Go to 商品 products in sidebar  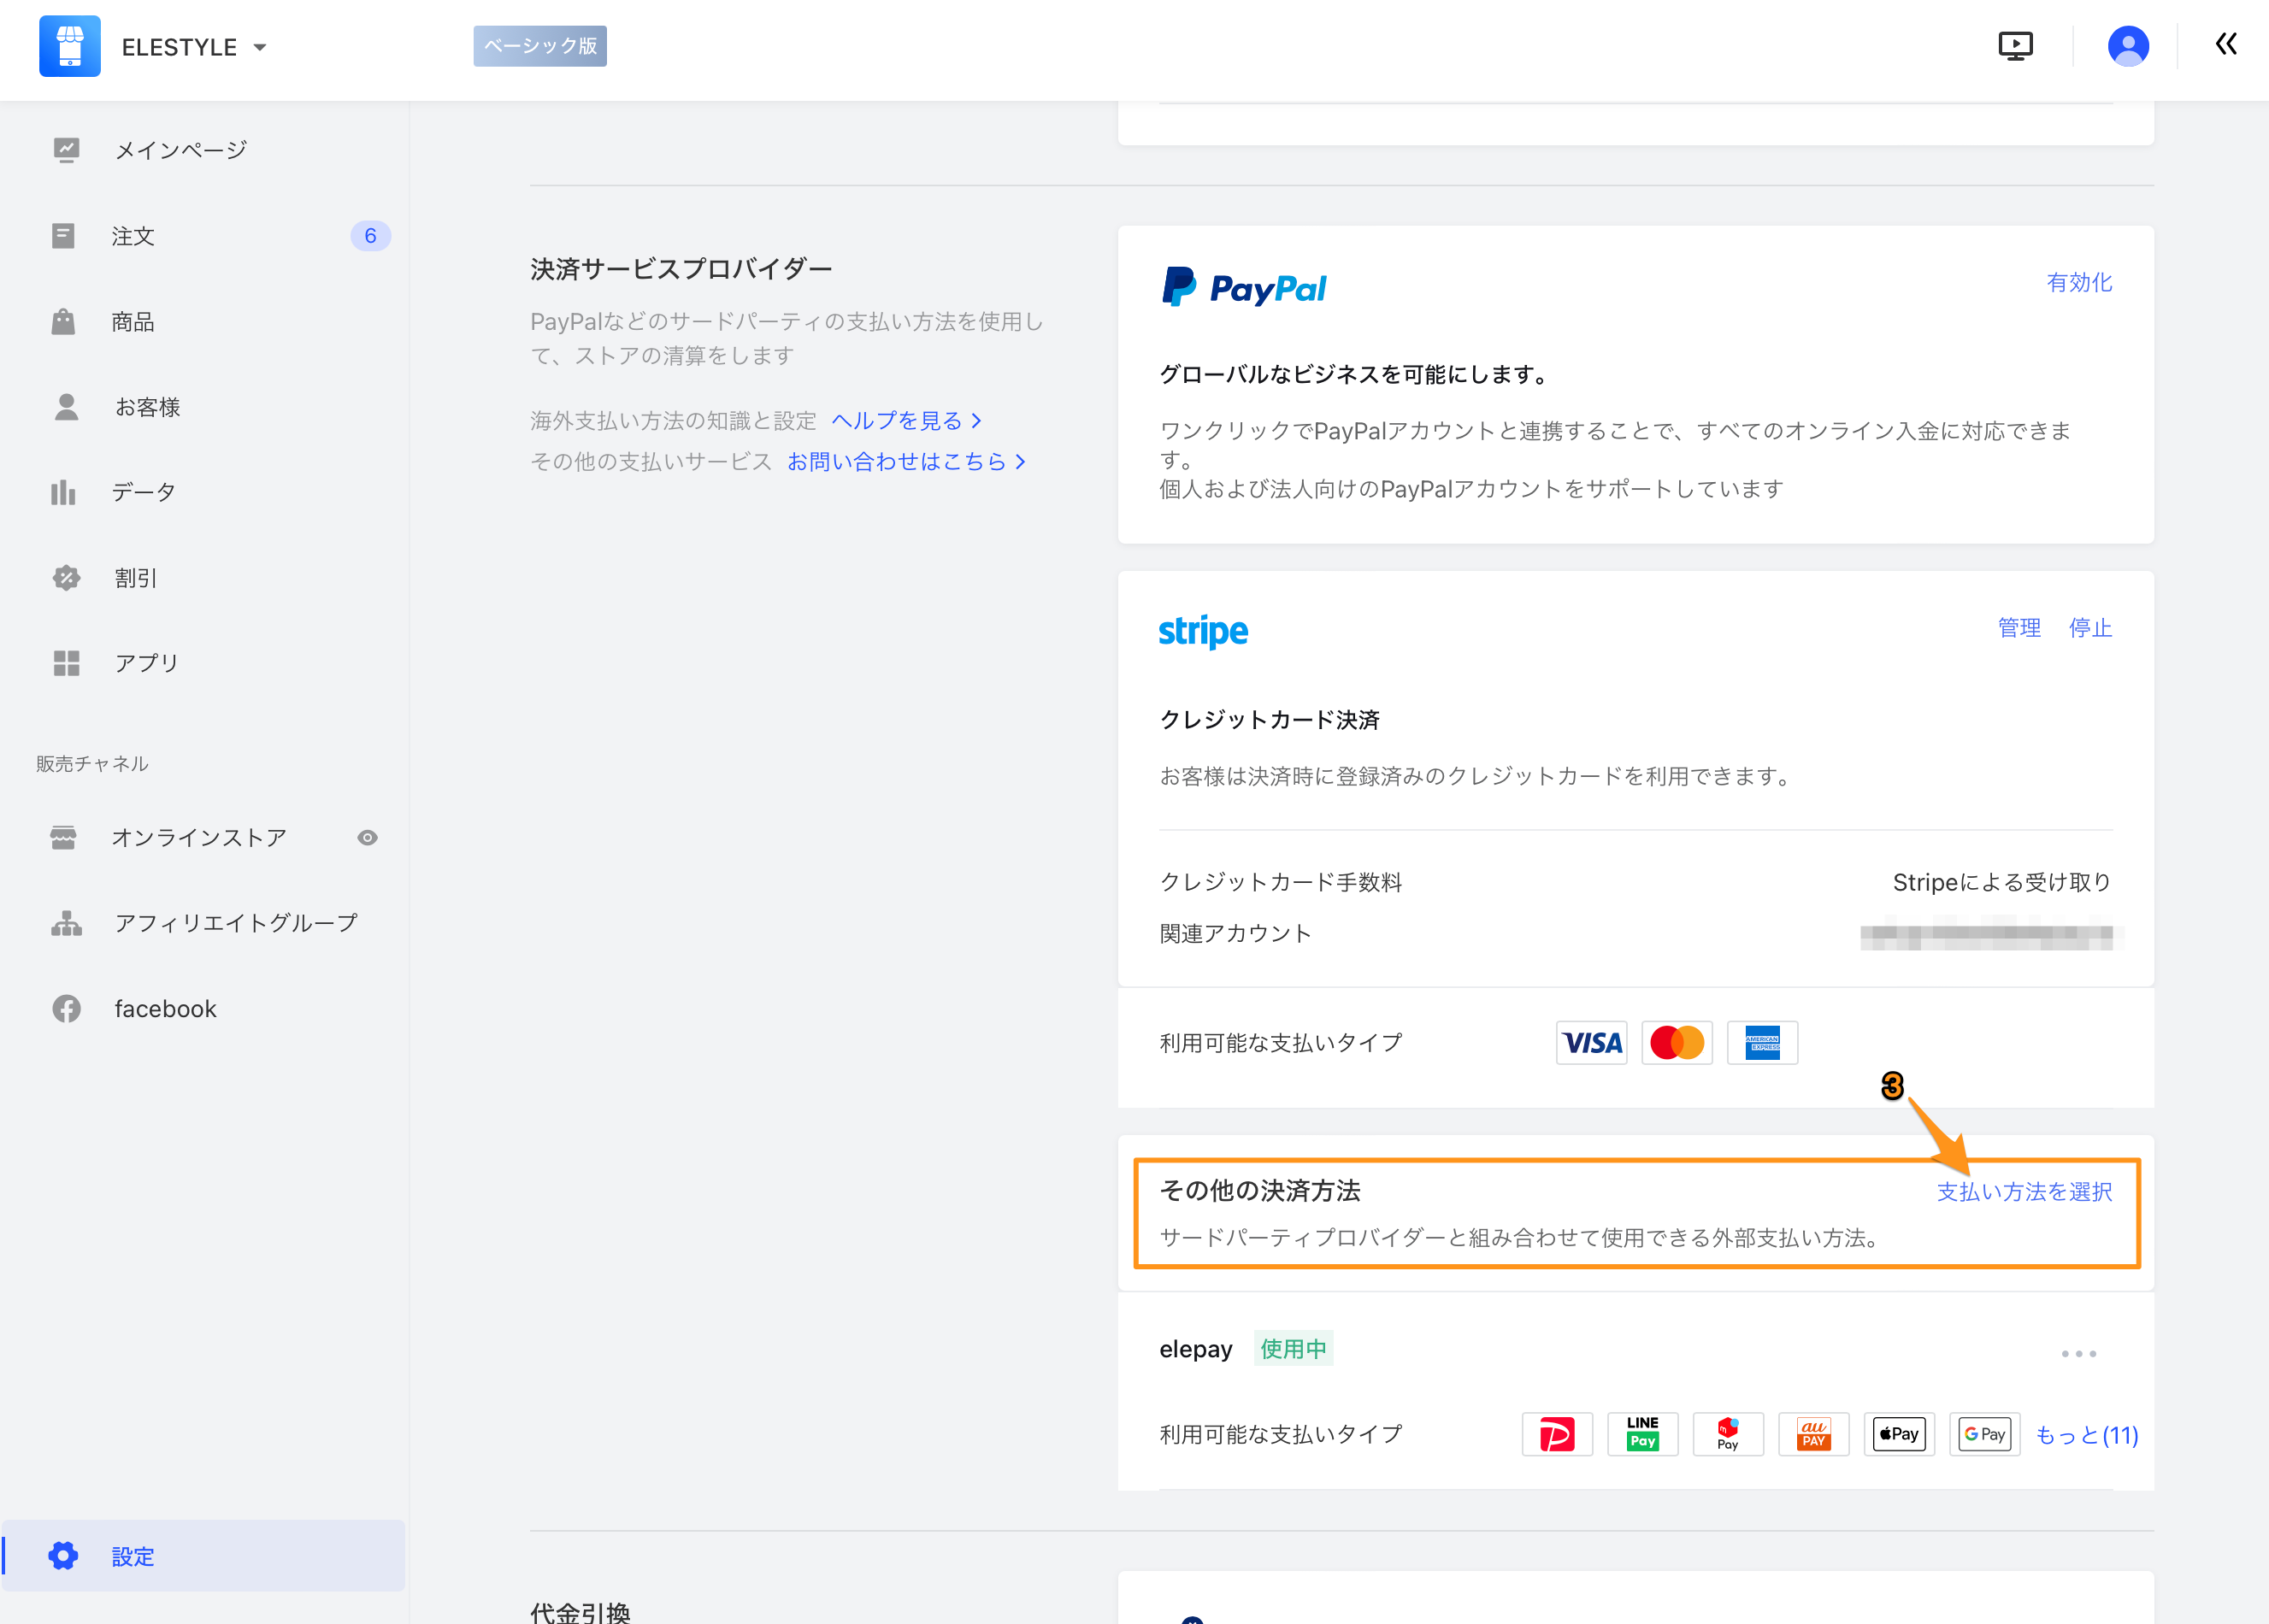pyautogui.click(x=133, y=322)
